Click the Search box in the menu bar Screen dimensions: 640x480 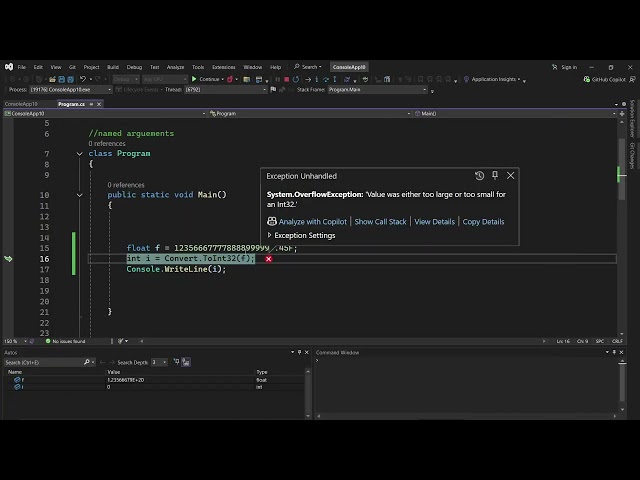tap(308, 67)
